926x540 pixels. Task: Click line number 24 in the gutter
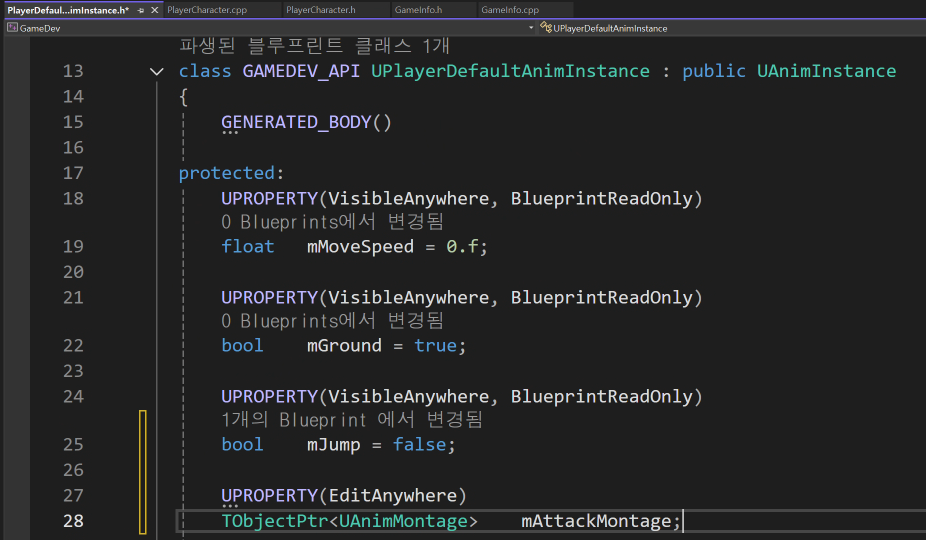coord(73,396)
